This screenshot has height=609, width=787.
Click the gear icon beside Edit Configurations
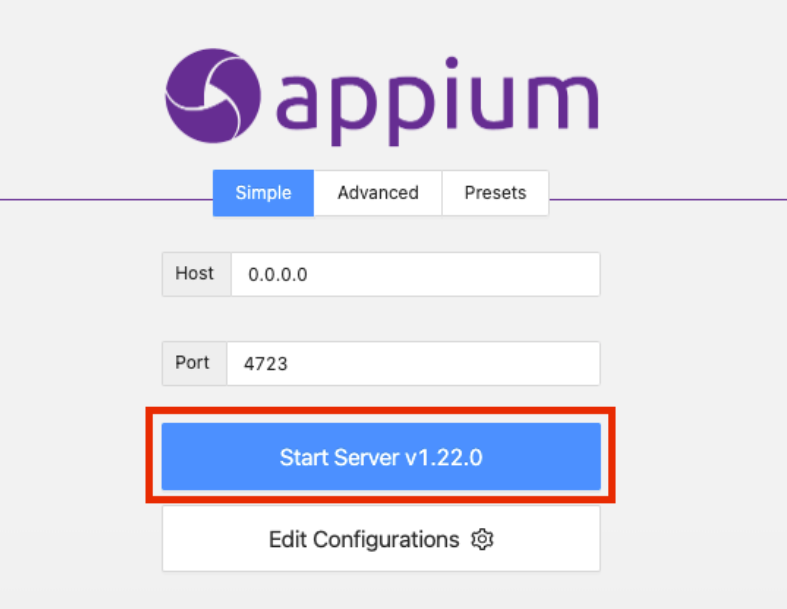pyautogui.click(x=482, y=540)
